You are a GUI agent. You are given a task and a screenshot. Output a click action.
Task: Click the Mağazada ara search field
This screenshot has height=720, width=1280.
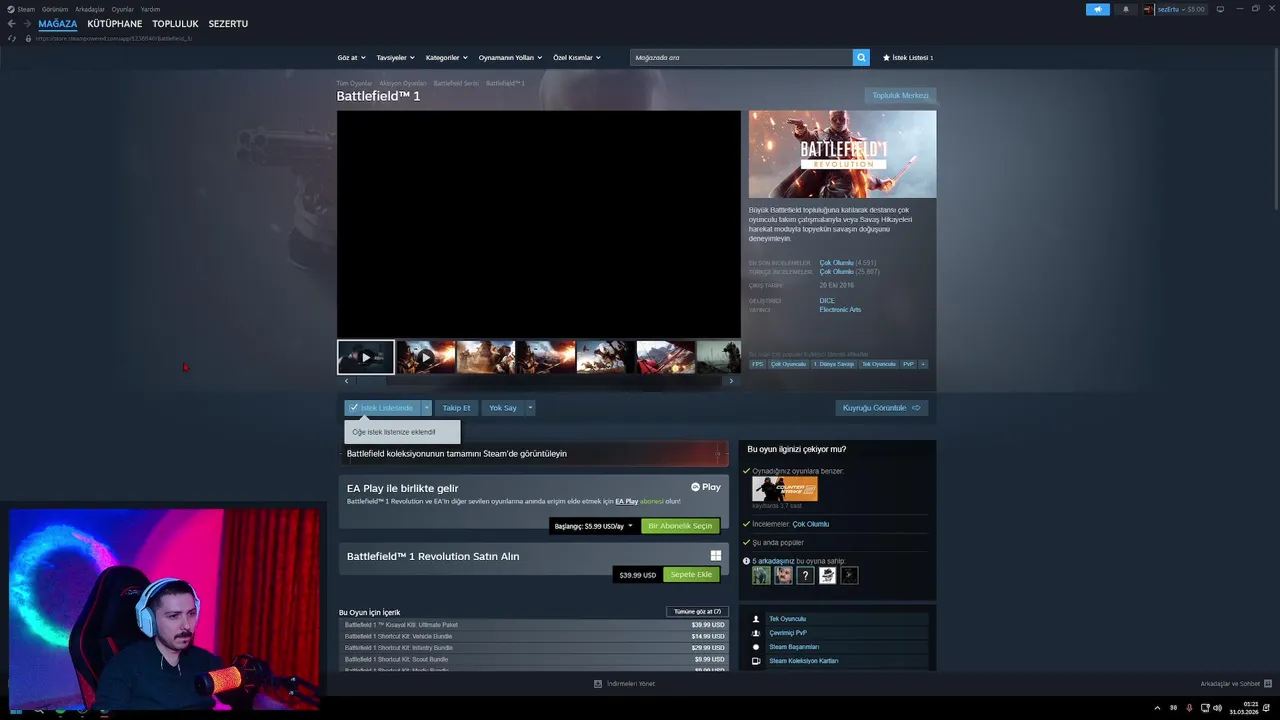[x=742, y=57]
